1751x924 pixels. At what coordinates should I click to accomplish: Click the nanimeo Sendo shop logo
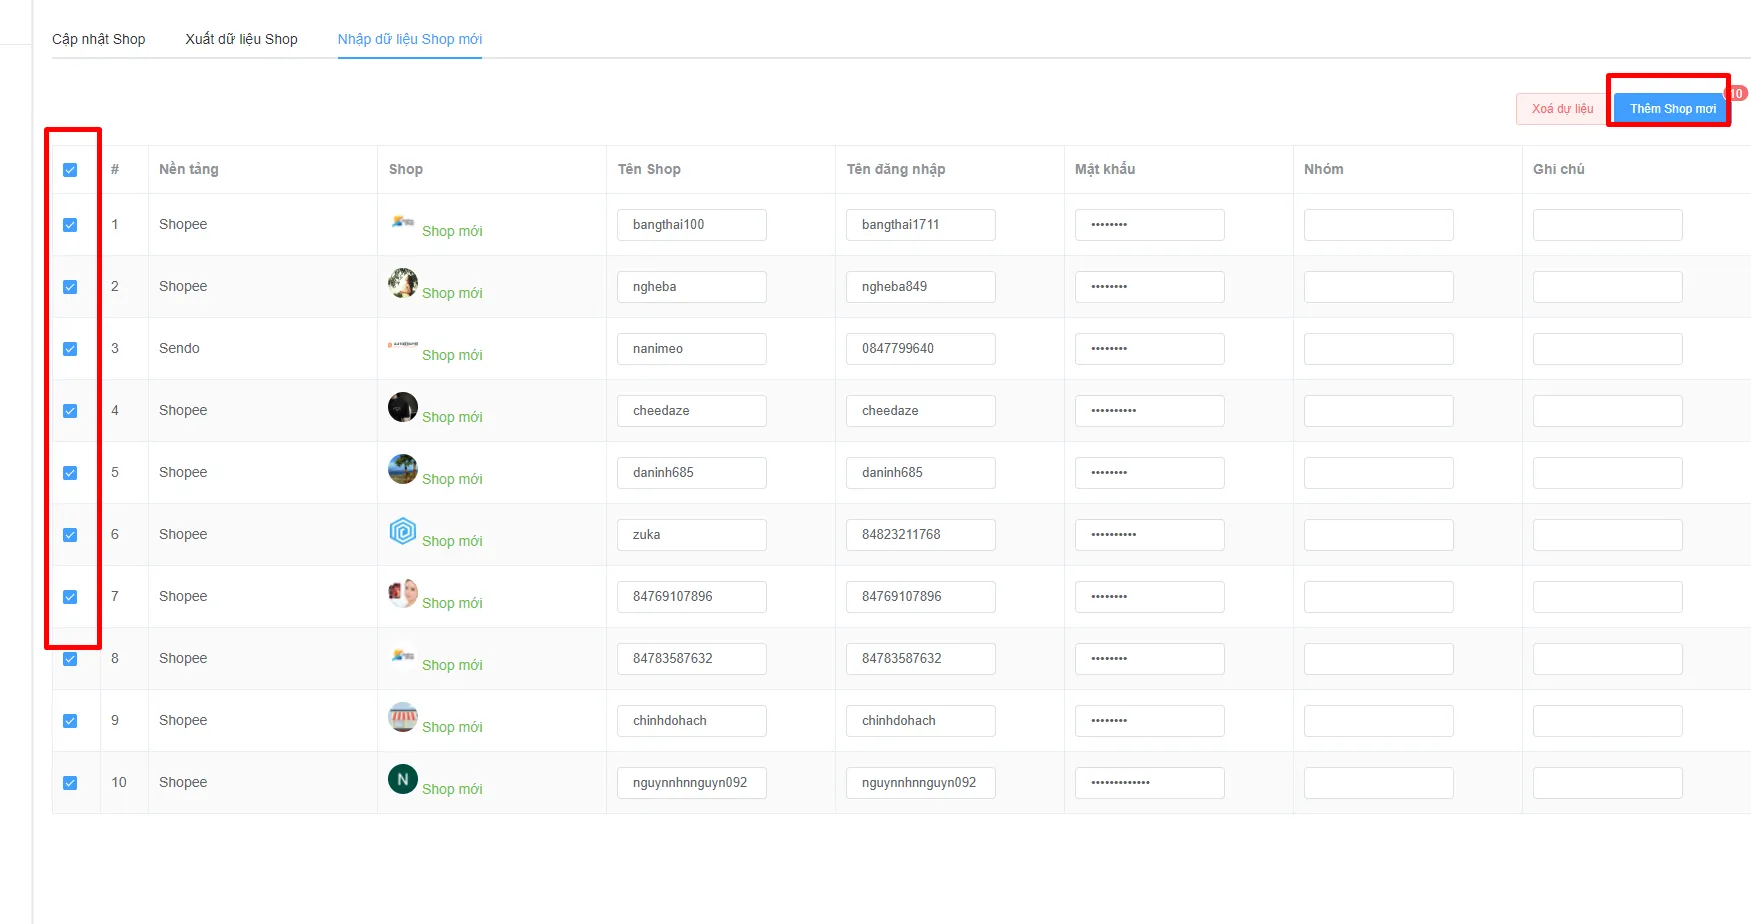coord(403,345)
